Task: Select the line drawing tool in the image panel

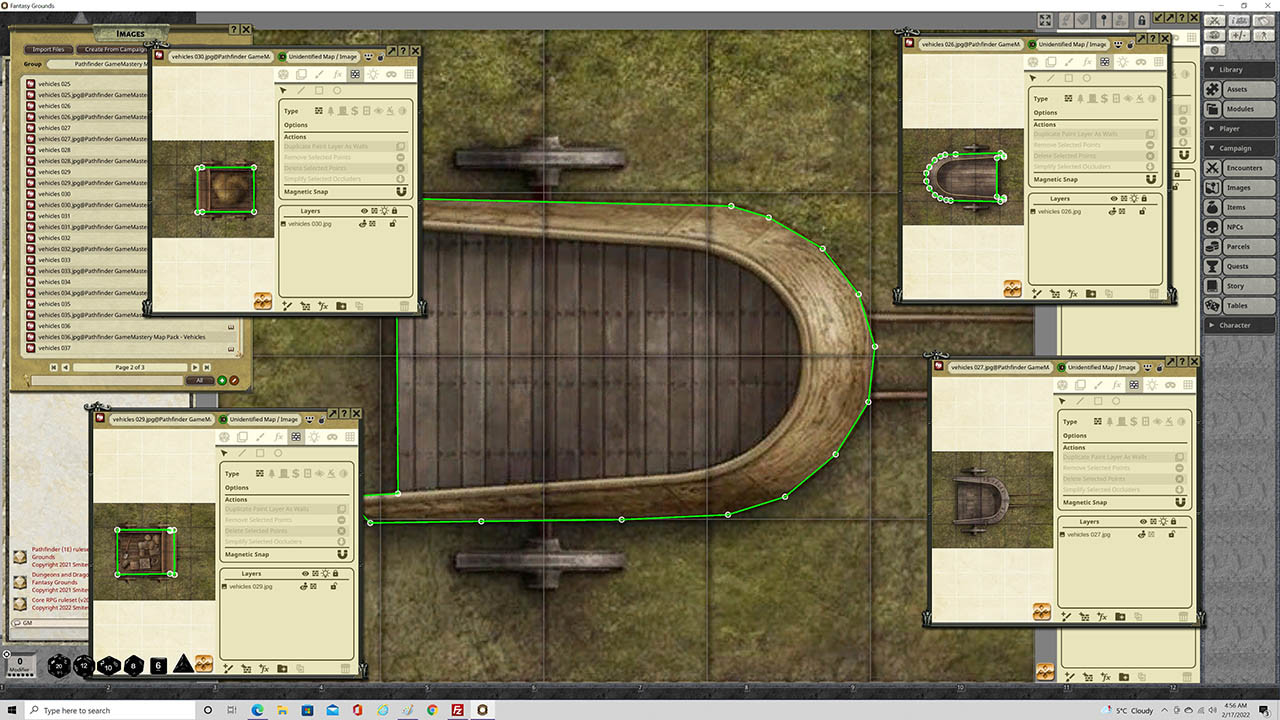Action: coord(302,89)
